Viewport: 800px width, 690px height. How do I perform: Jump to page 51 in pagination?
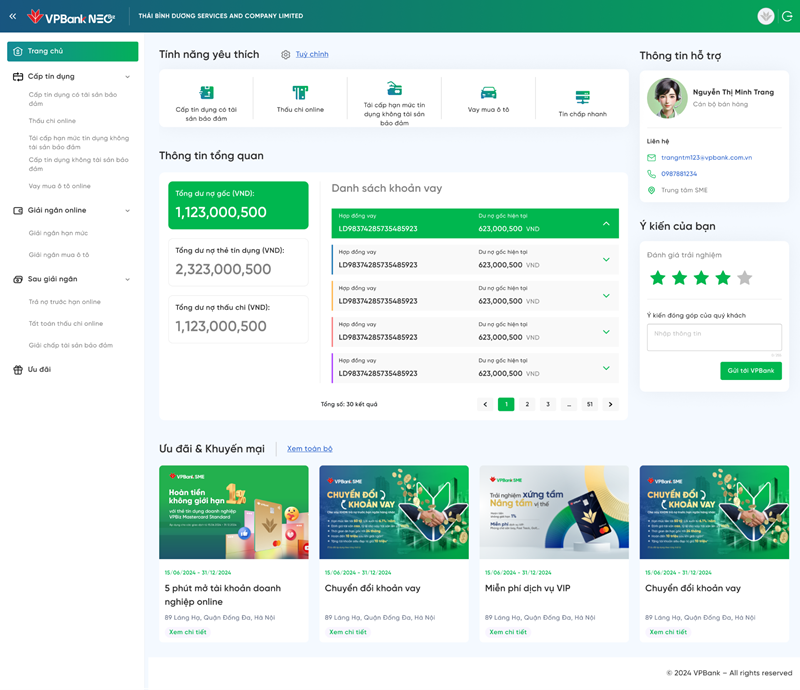pyautogui.click(x=590, y=405)
